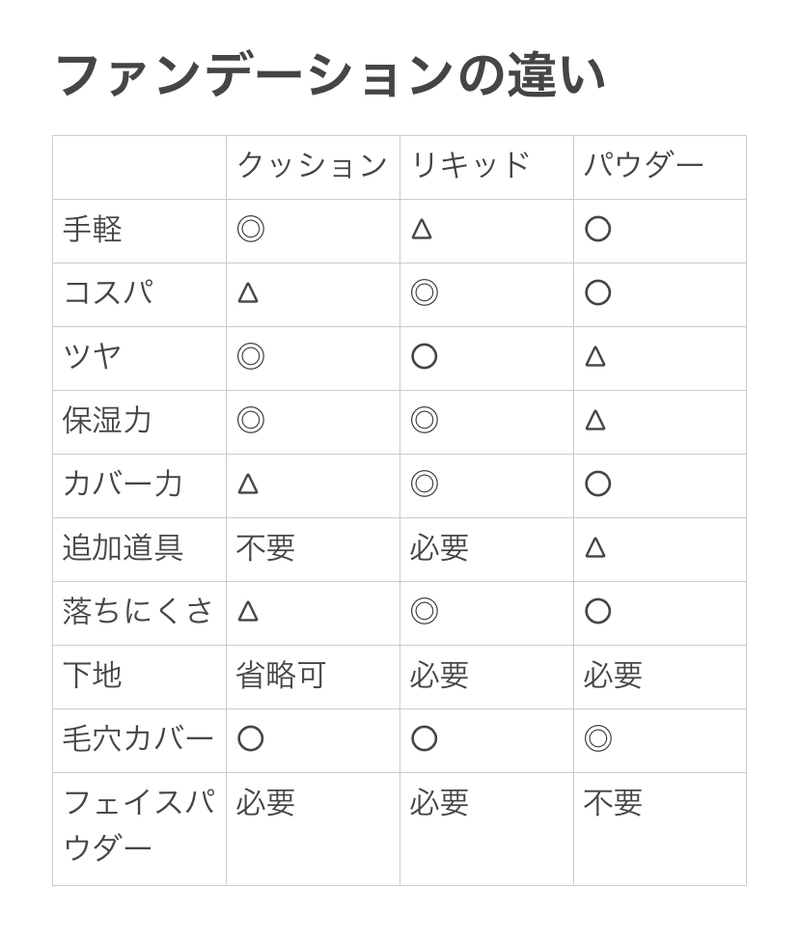Screen dimensions: 799x943
Task: Click the circle in クッション 毛穴カバー cell
Action: pos(250,739)
